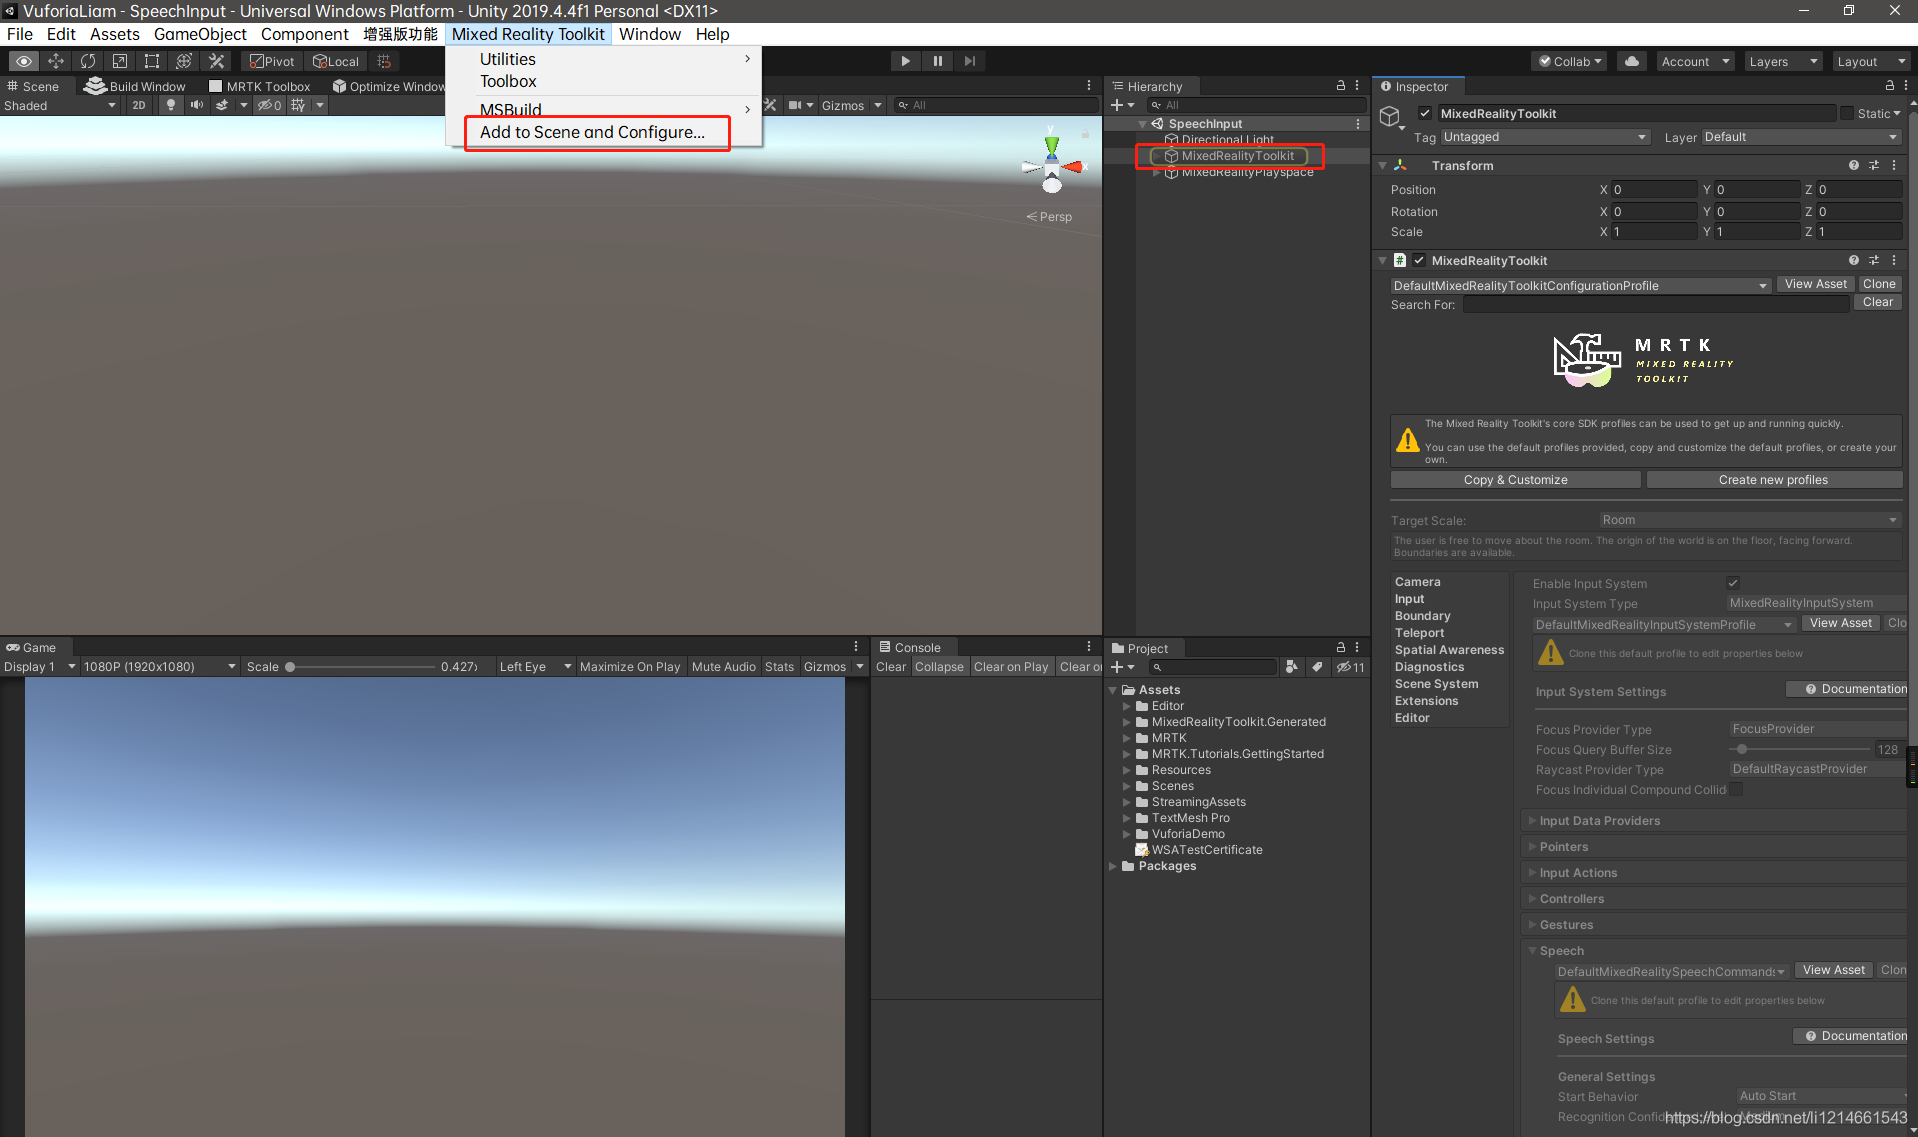The width and height of the screenshot is (1918, 1137).
Task: Toggle Pivot handle position
Action: click(273, 61)
